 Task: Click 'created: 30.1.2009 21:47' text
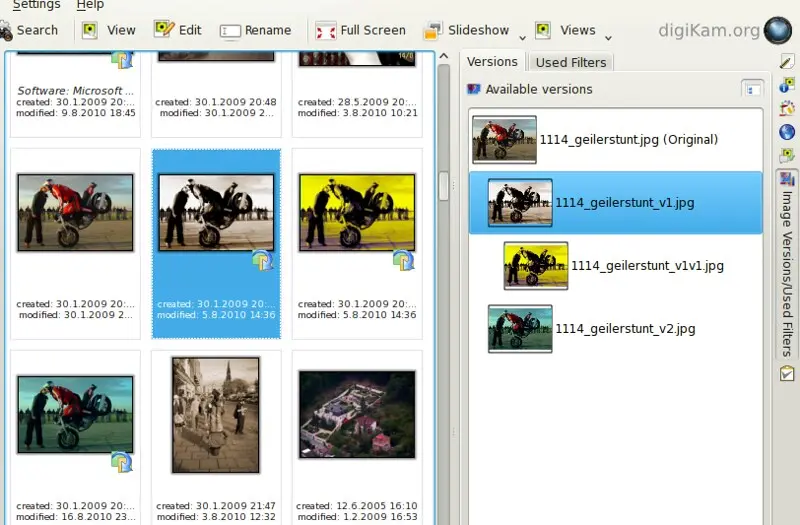tap(216, 506)
